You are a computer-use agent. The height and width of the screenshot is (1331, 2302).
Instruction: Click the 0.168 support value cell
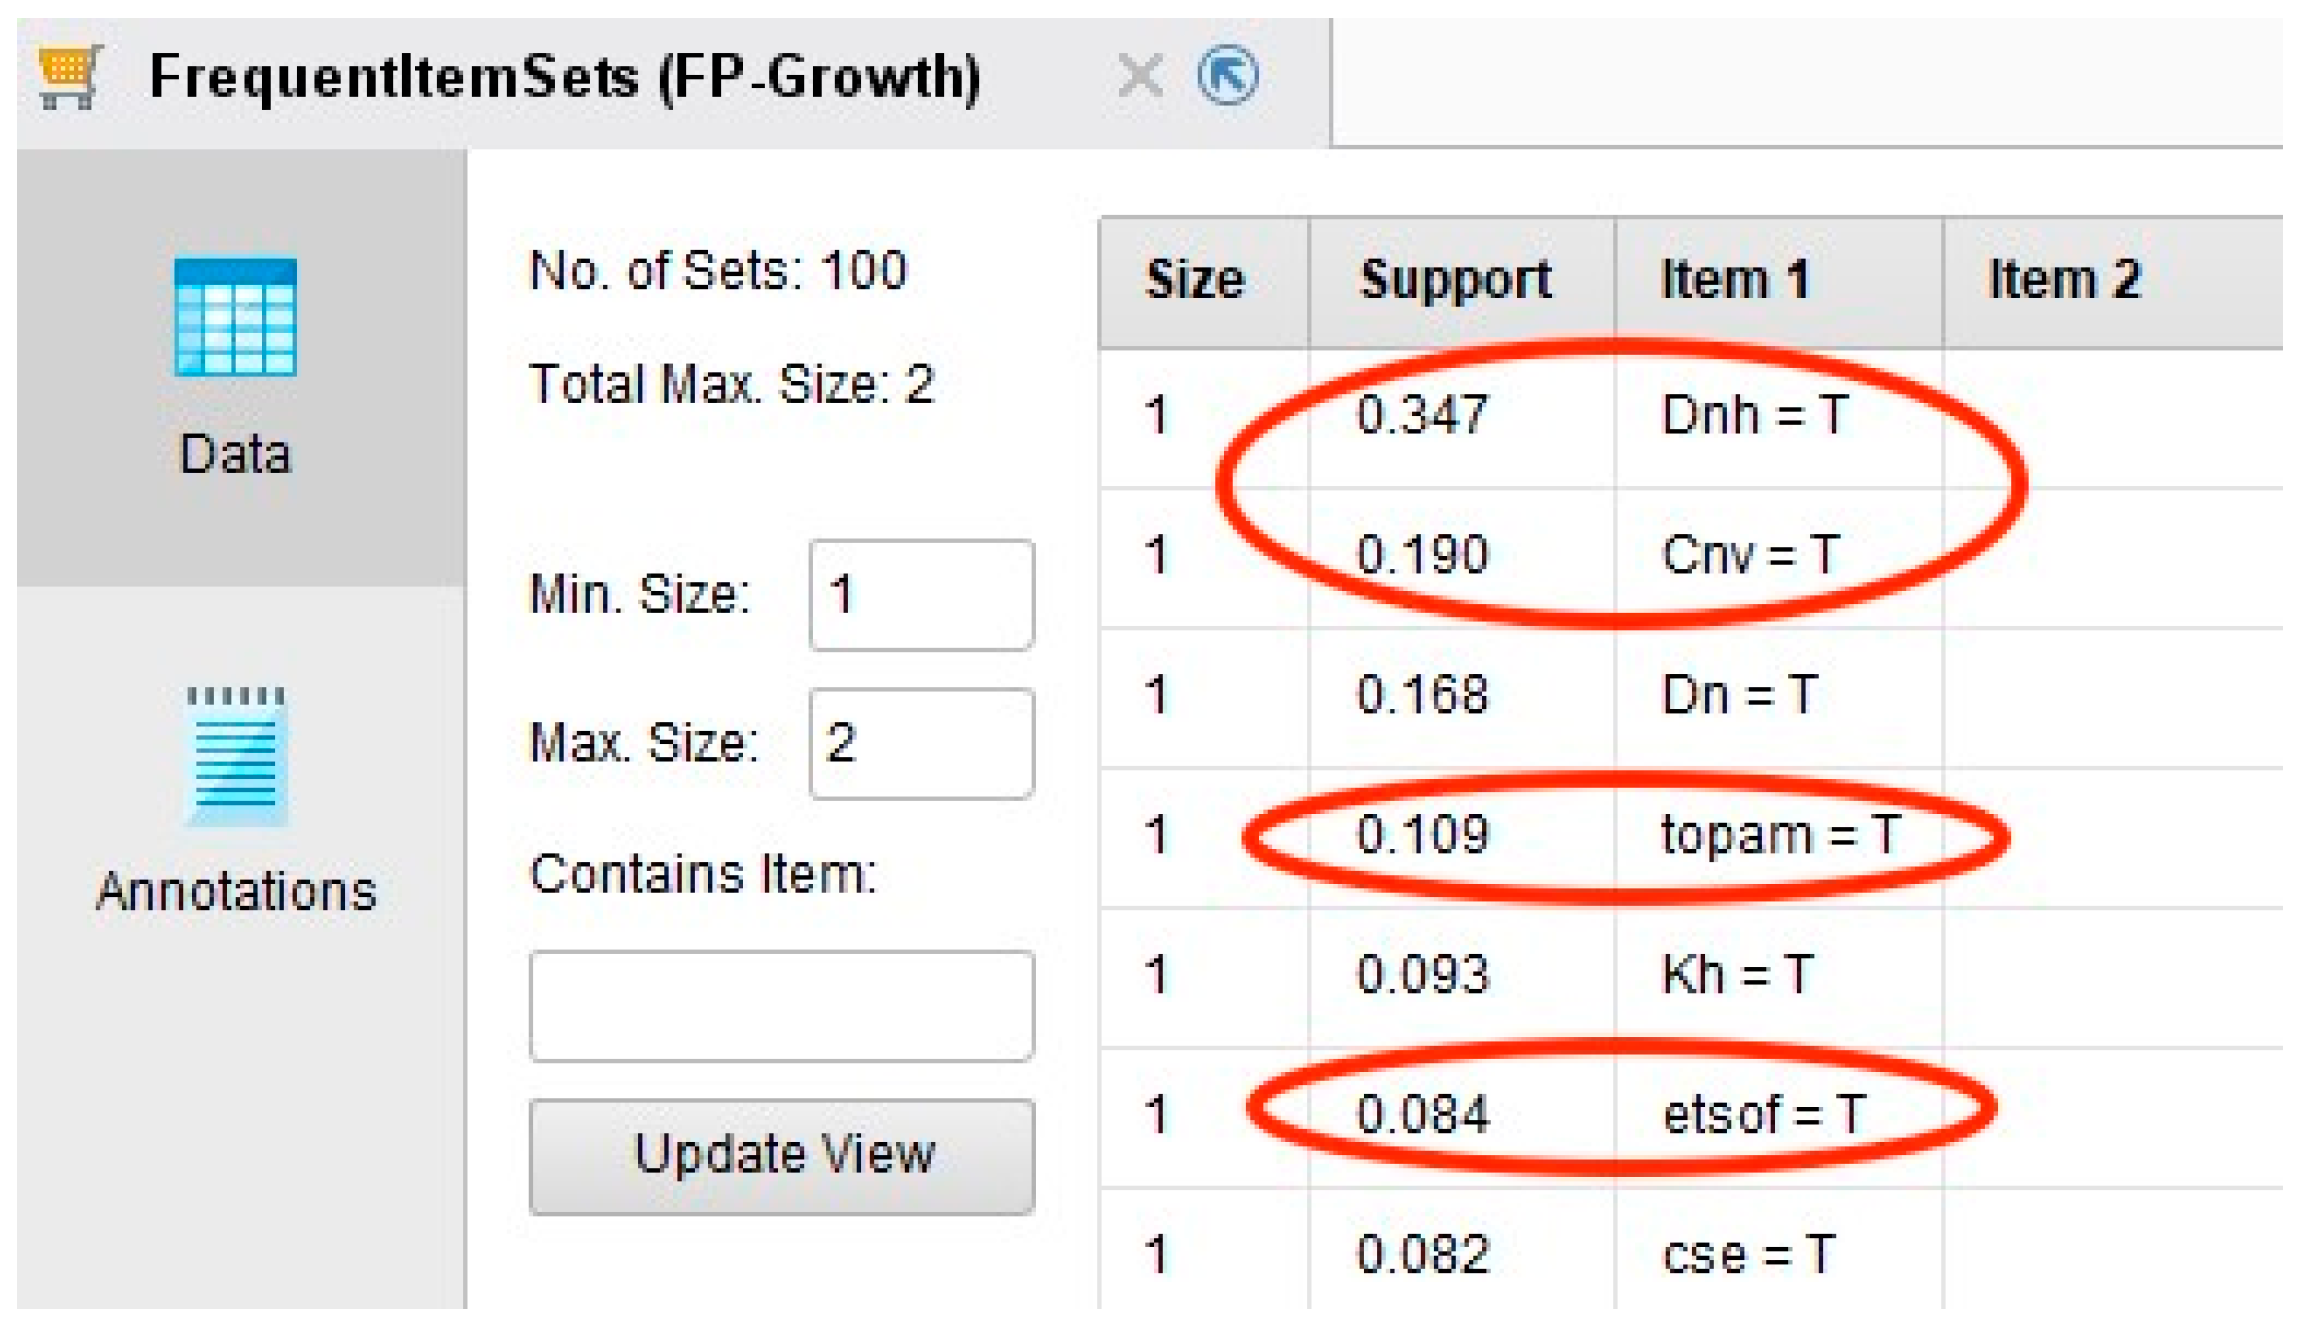coord(1422,694)
